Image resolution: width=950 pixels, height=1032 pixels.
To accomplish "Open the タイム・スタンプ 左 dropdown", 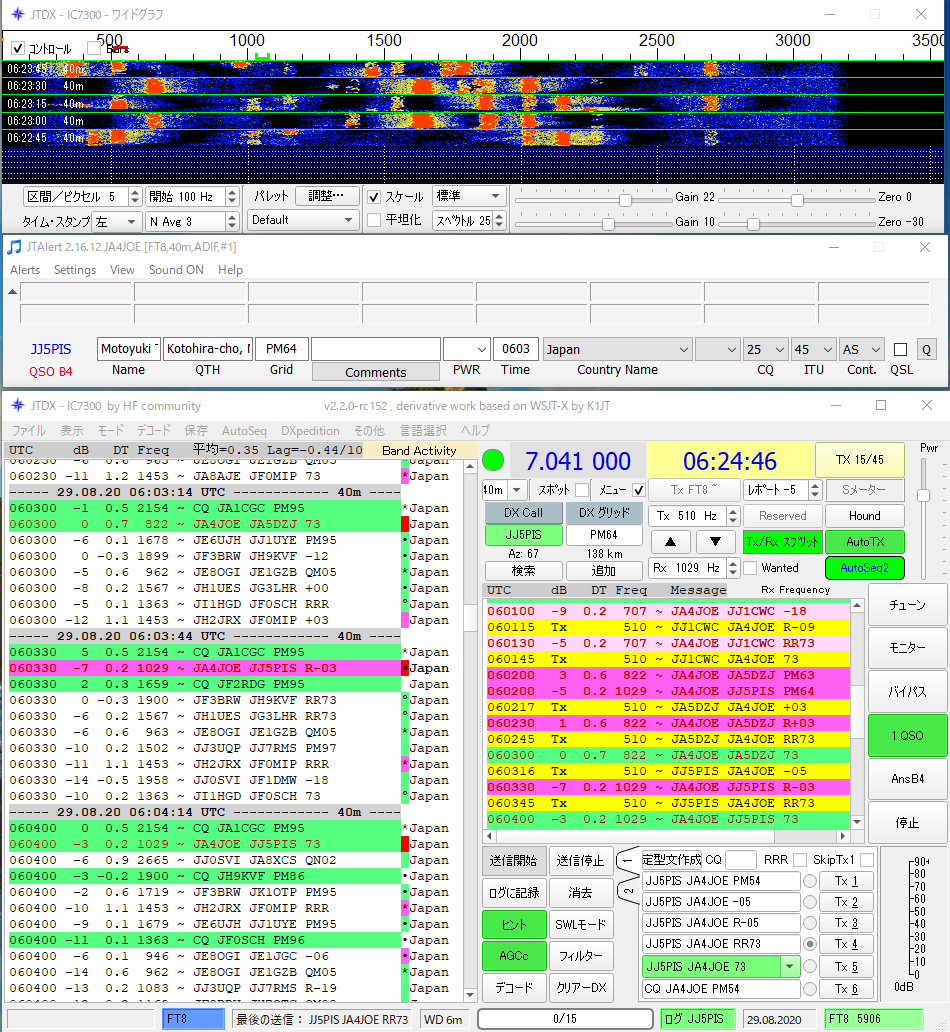I will click(x=116, y=222).
